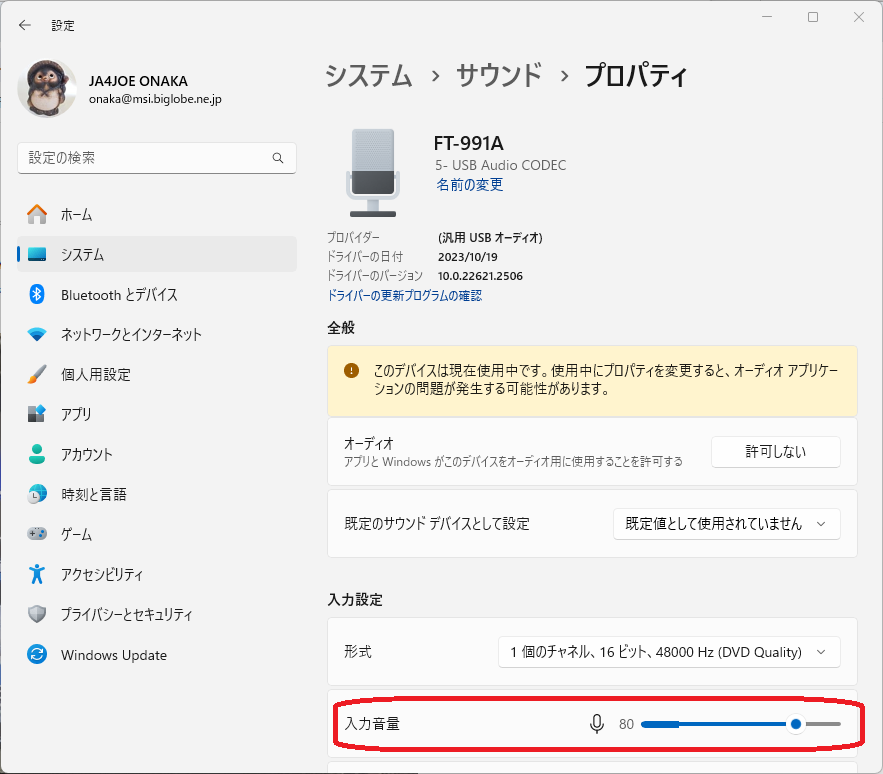Viewport: 883px width, 774px height.
Task: Click the input volume value 80
Action: [626, 724]
